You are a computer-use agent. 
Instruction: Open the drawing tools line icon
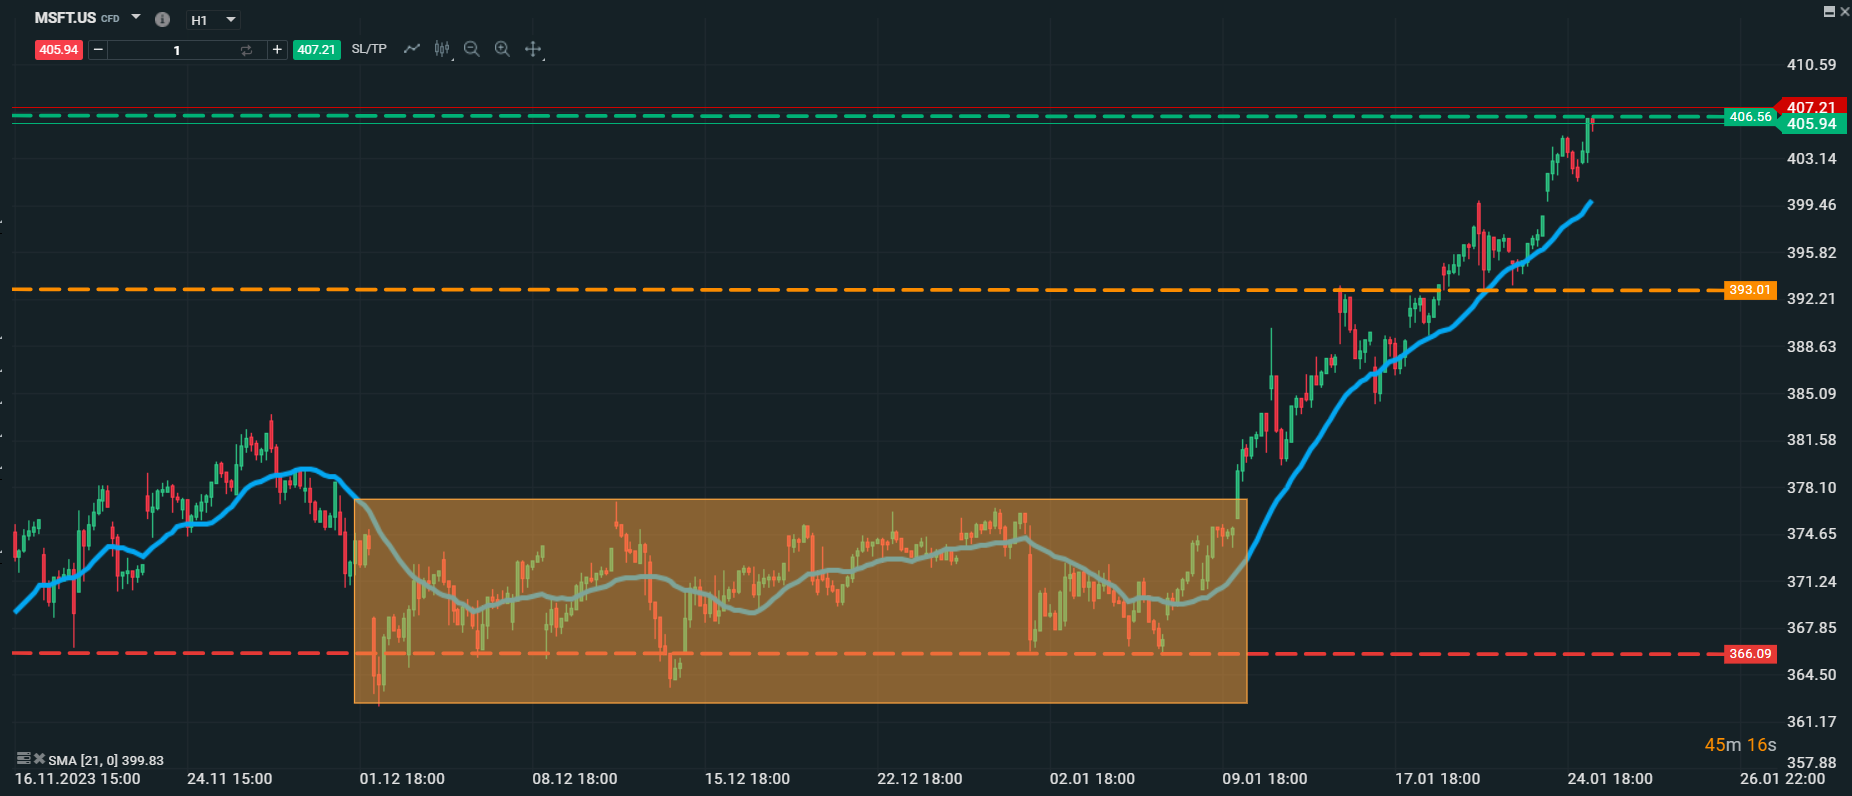click(x=411, y=49)
